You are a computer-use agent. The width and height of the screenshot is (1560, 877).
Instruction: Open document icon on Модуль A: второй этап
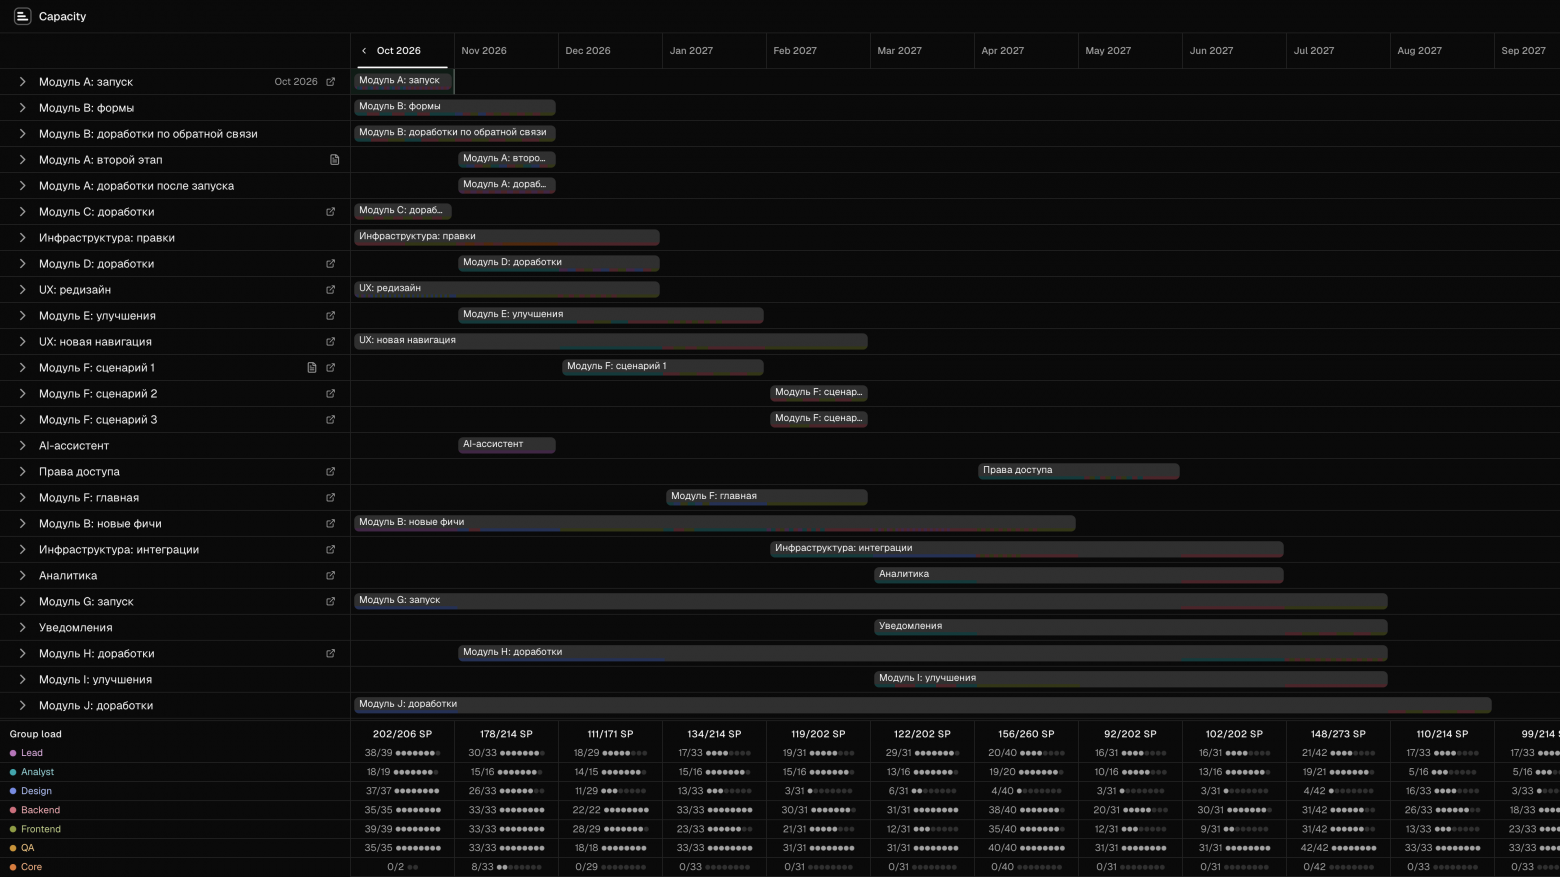[x=335, y=160]
